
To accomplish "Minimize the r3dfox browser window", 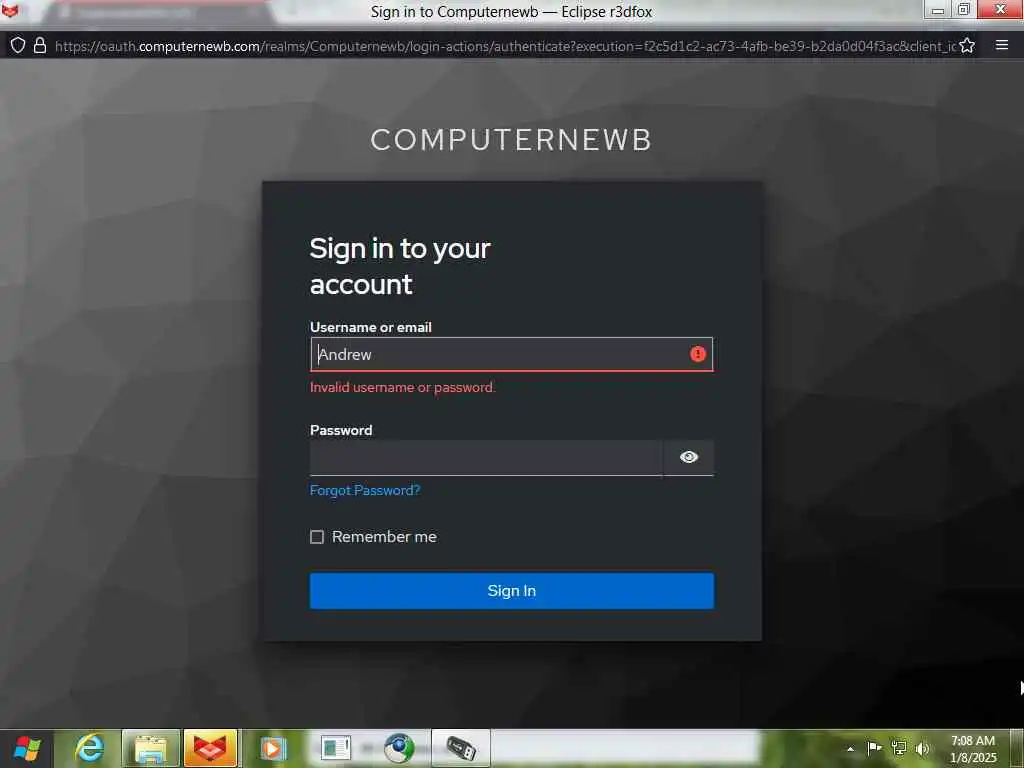I will pos(938,10).
